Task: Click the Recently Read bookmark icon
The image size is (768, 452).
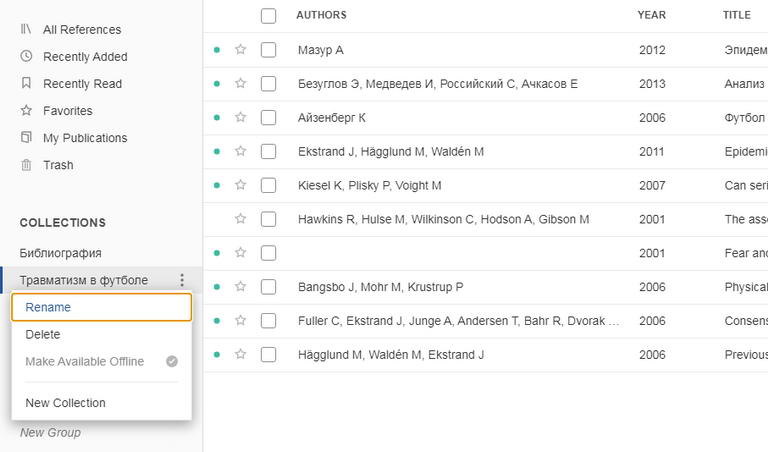Action: (x=26, y=83)
